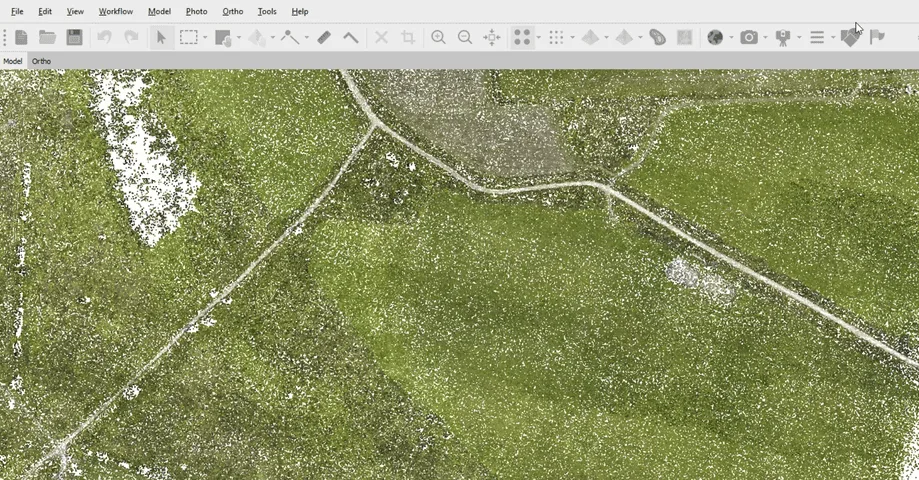Open the Model menu

pos(159,11)
